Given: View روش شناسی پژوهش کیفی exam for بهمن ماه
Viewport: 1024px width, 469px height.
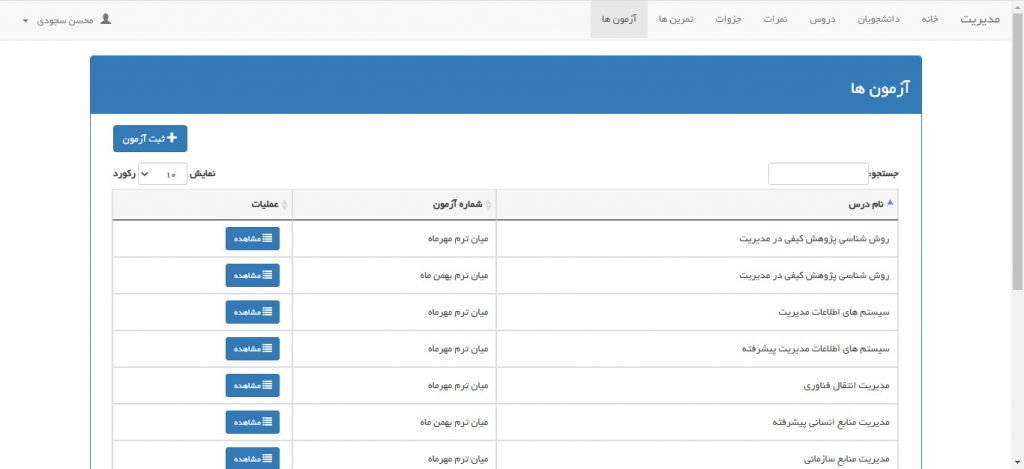Looking at the screenshot, I should coord(253,275).
